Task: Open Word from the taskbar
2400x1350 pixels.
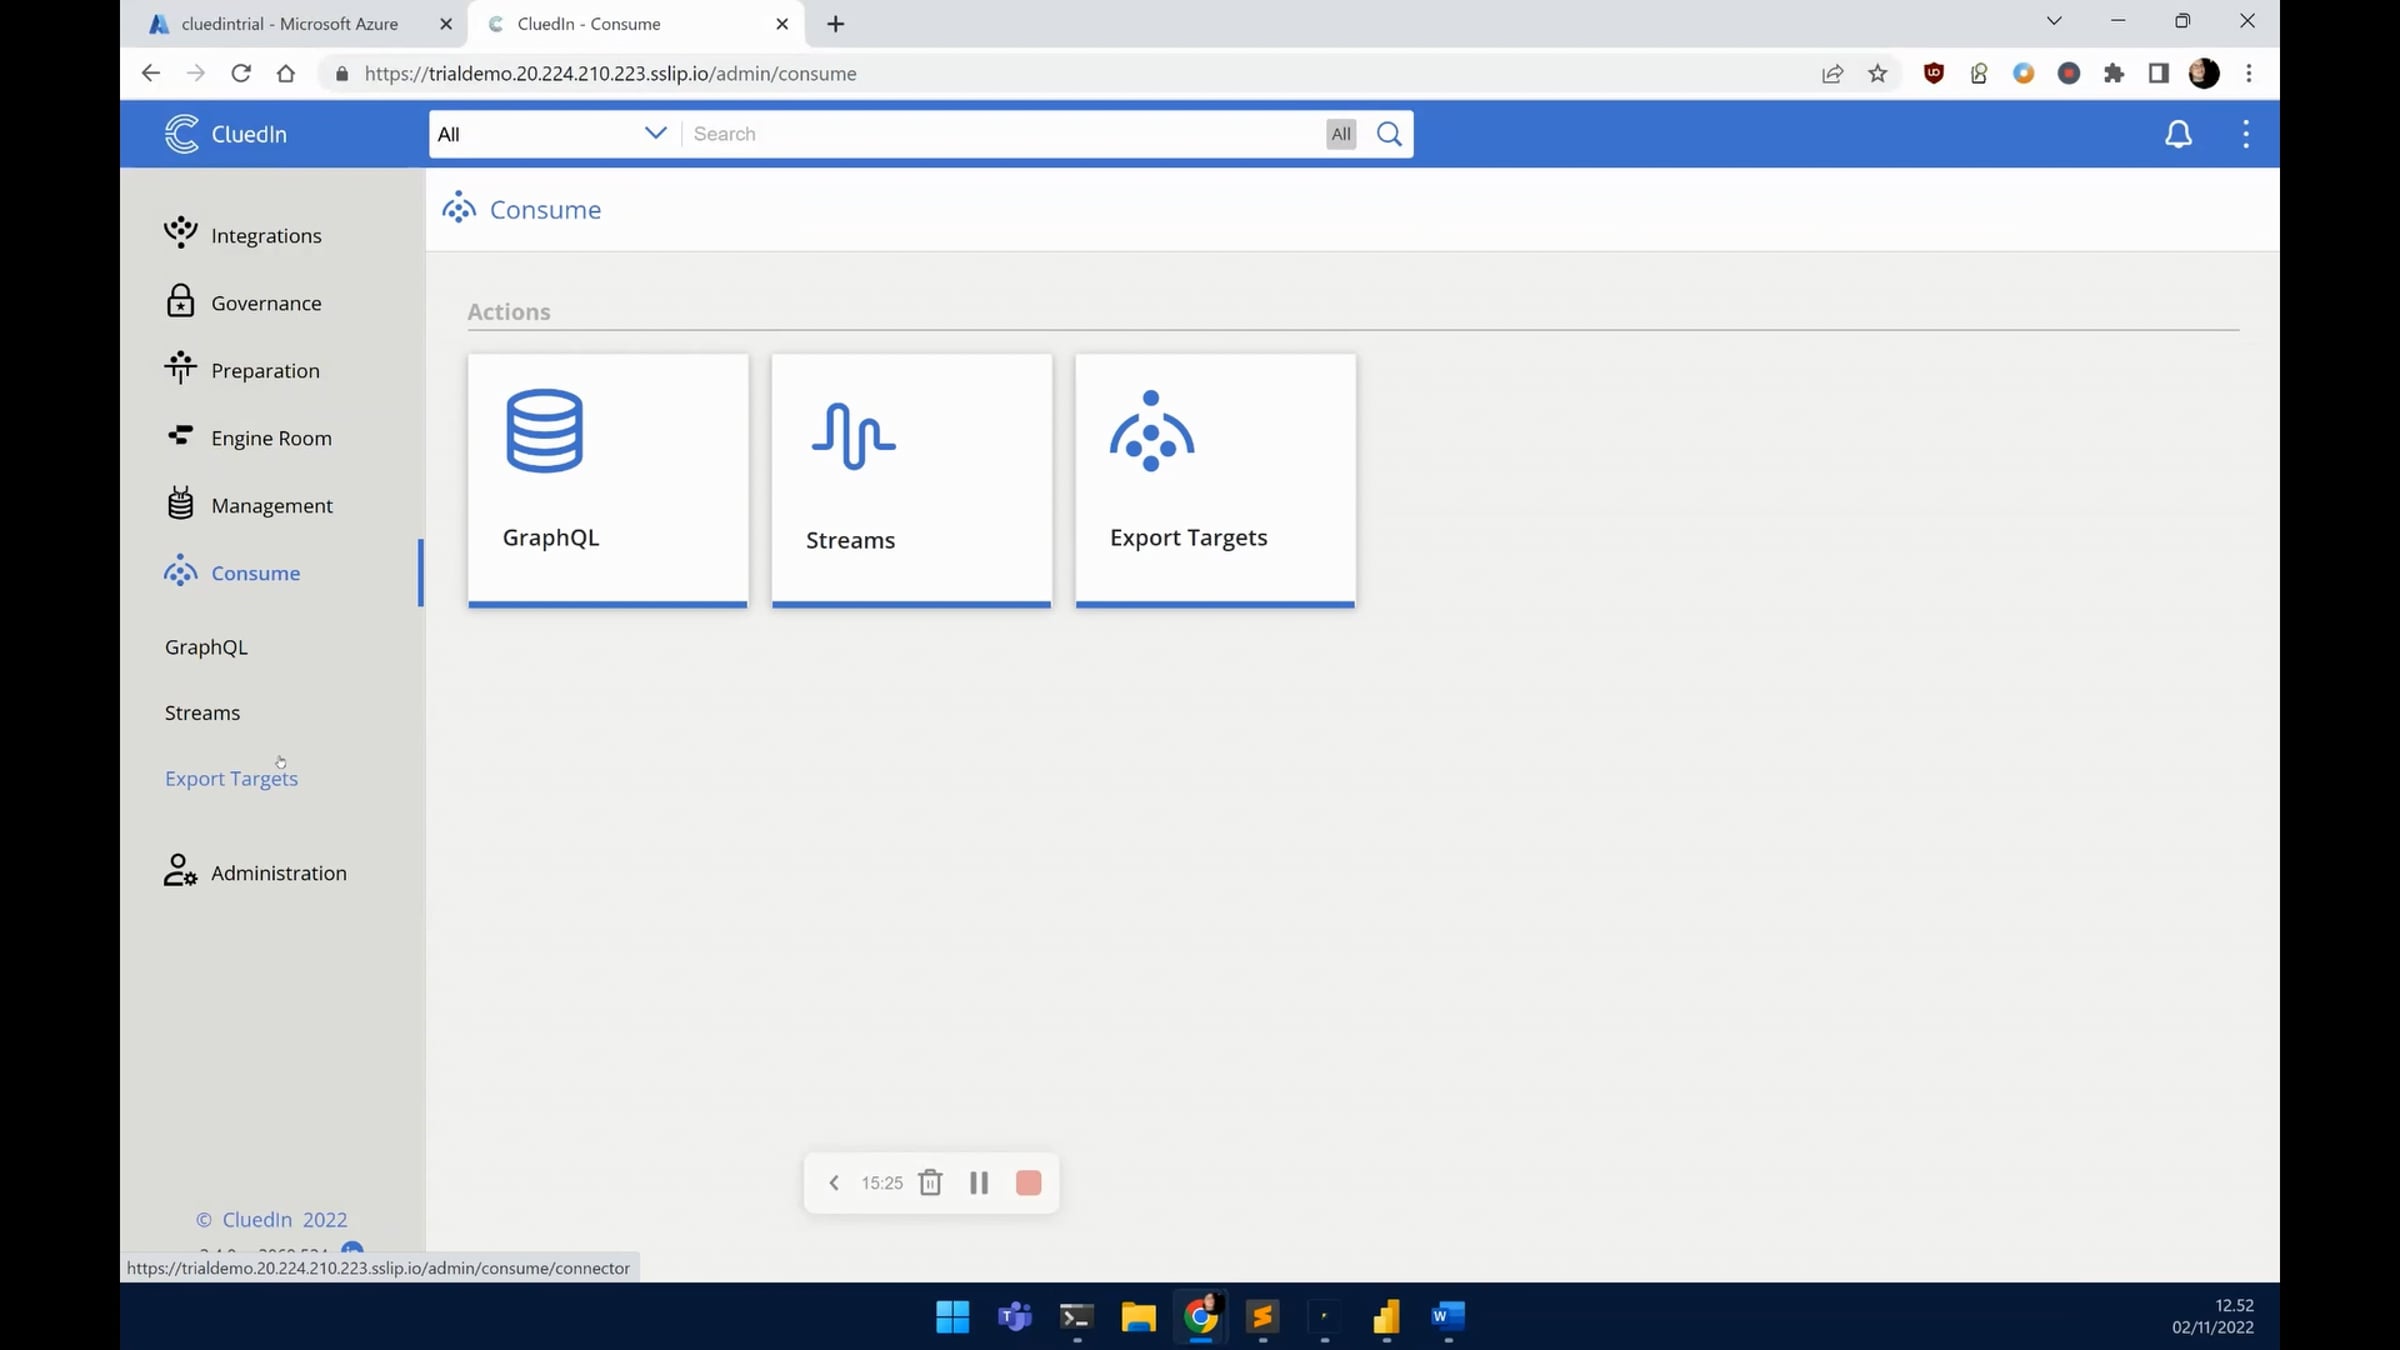Action: tap(1448, 1317)
